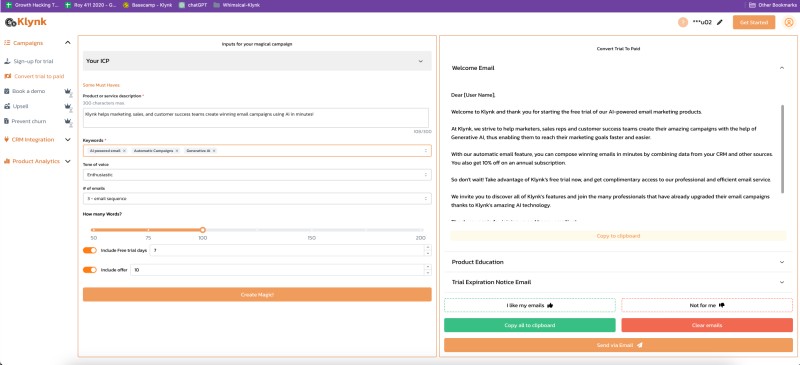The width and height of the screenshot is (800, 365).
Task: Collapse the Campaigns sidebar section
Action: [x=68, y=43]
